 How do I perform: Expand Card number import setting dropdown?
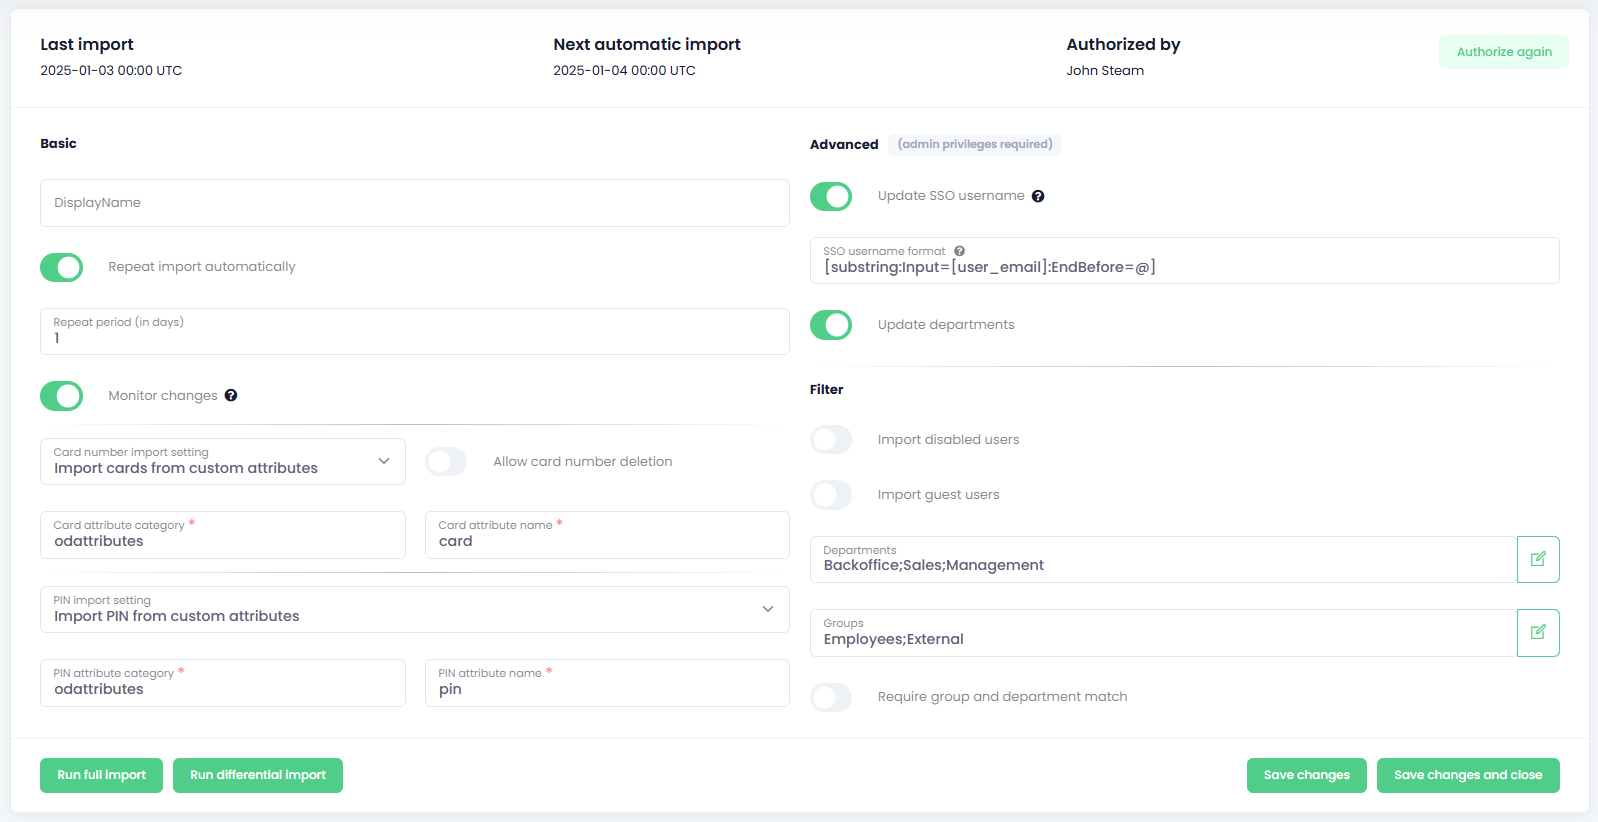click(x=223, y=461)
